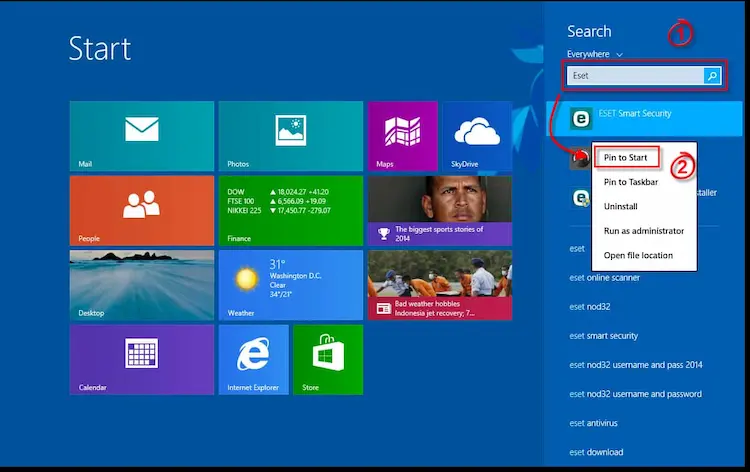Select 'eset nod32 username and pass 2014' suggestion
Viewport: 750px width, 472px height.
point(636,365)
